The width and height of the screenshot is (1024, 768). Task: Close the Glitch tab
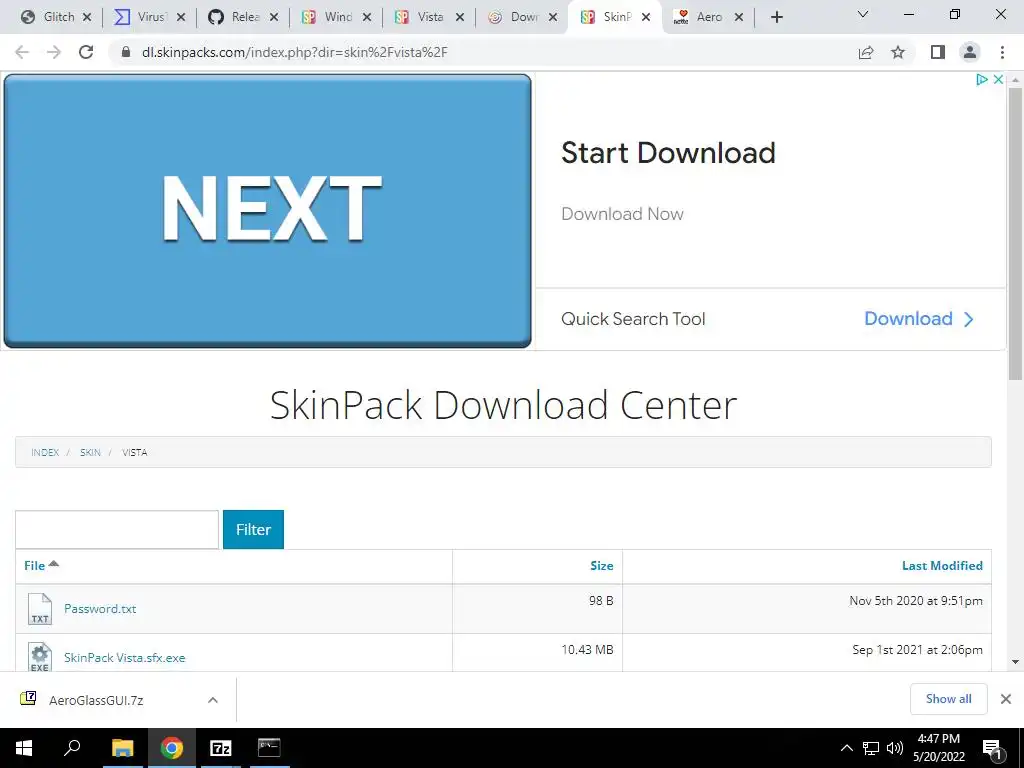(87, 18)
